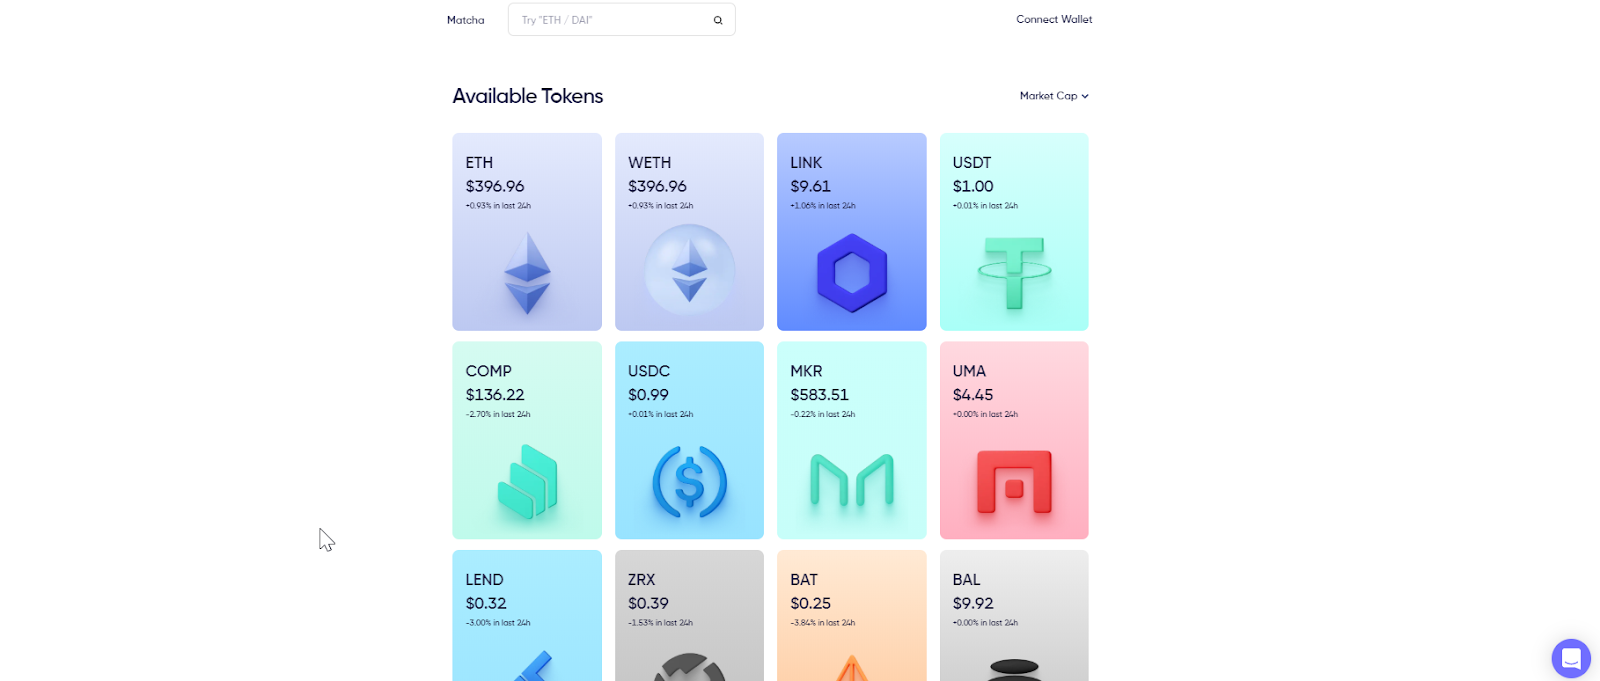Click COMP 24h change -2.70% text
Screen dimensions: 1600x681
(x=498, y=414)
